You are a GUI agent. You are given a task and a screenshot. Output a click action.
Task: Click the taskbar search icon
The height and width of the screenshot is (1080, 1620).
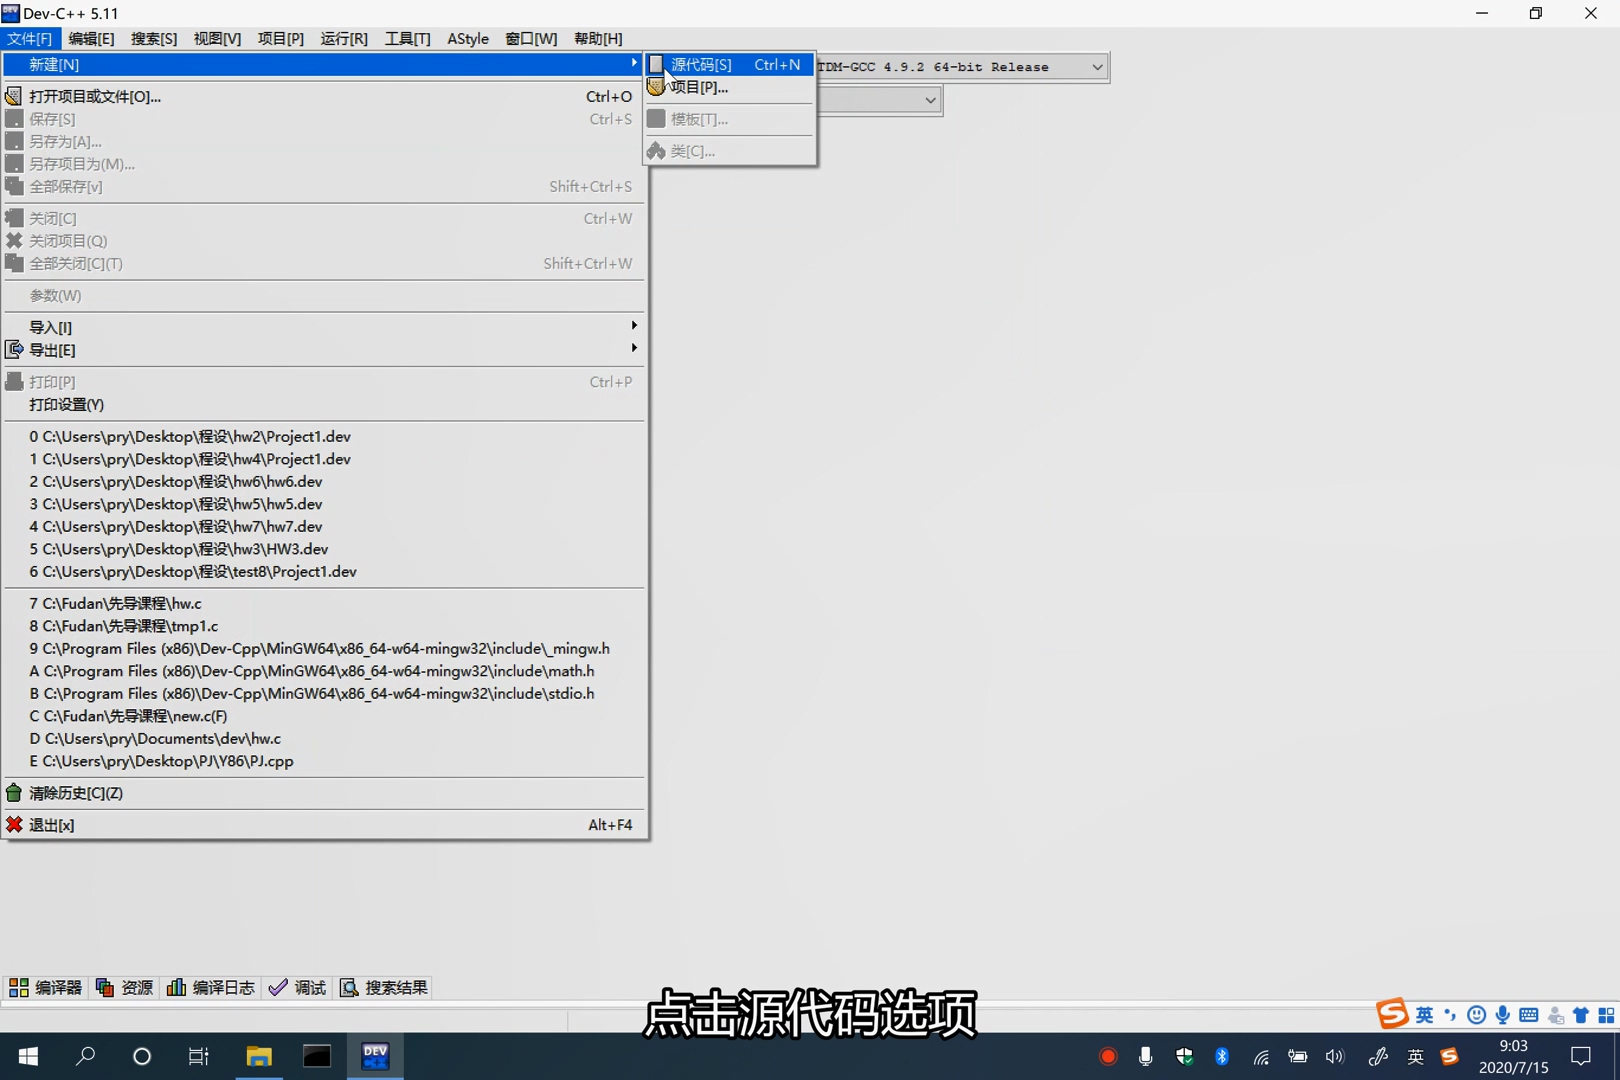[86, 1056]
